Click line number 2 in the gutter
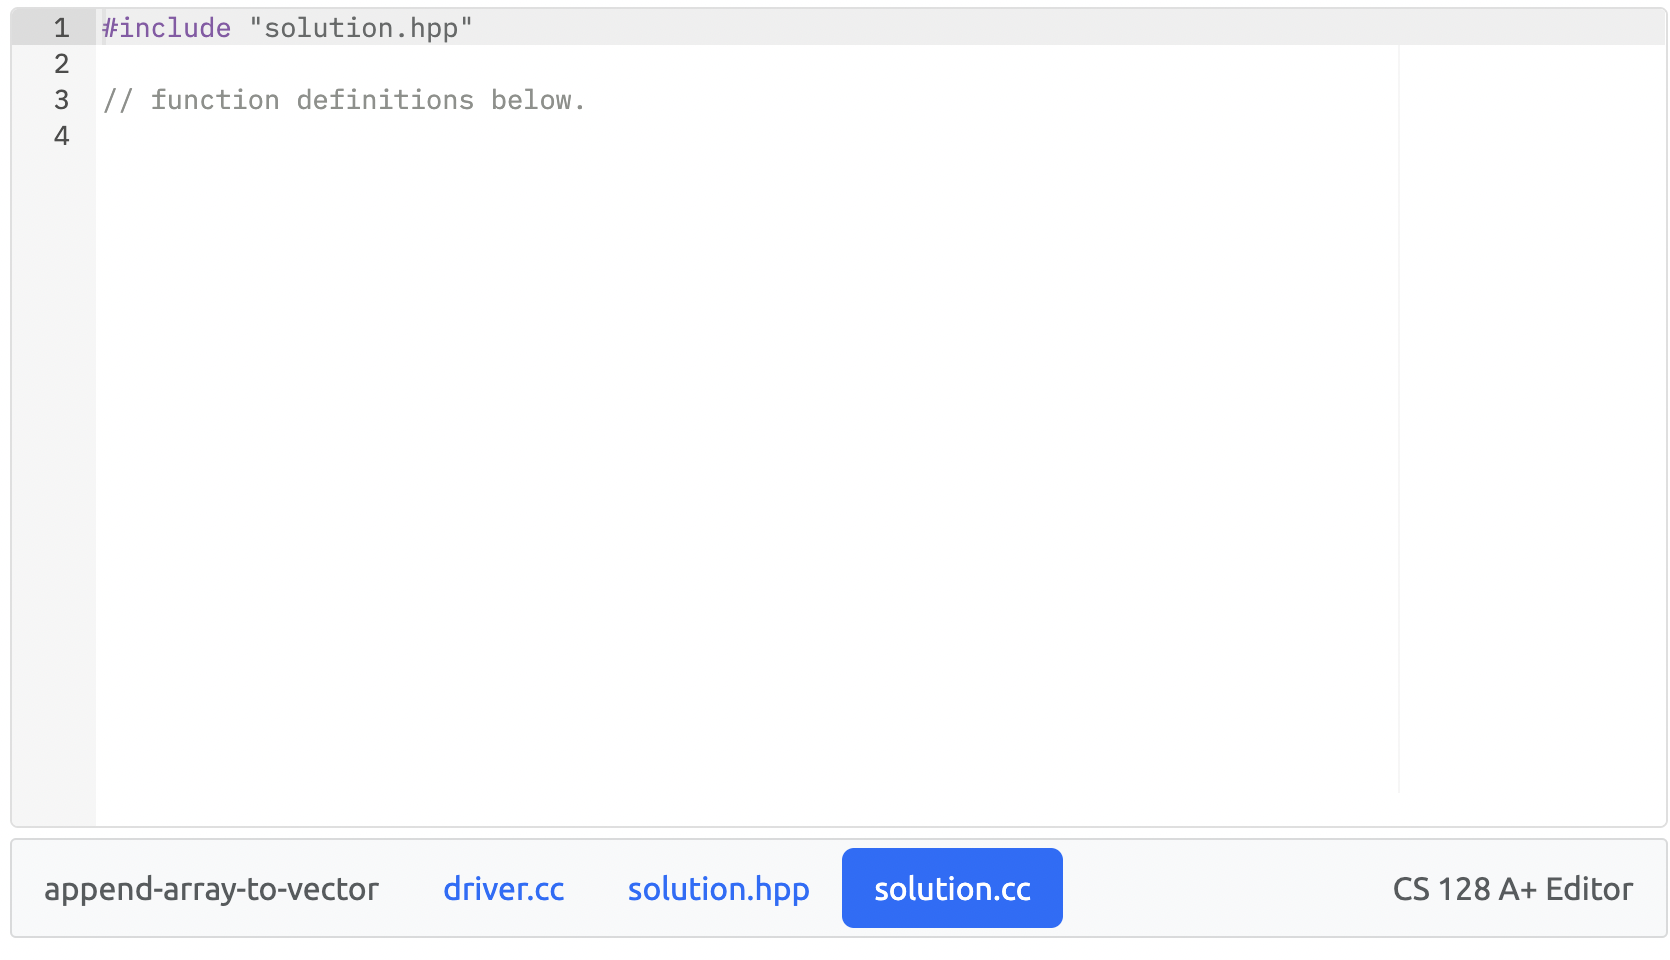Viewport: 1670px width, 960px height. pos(61,64)
